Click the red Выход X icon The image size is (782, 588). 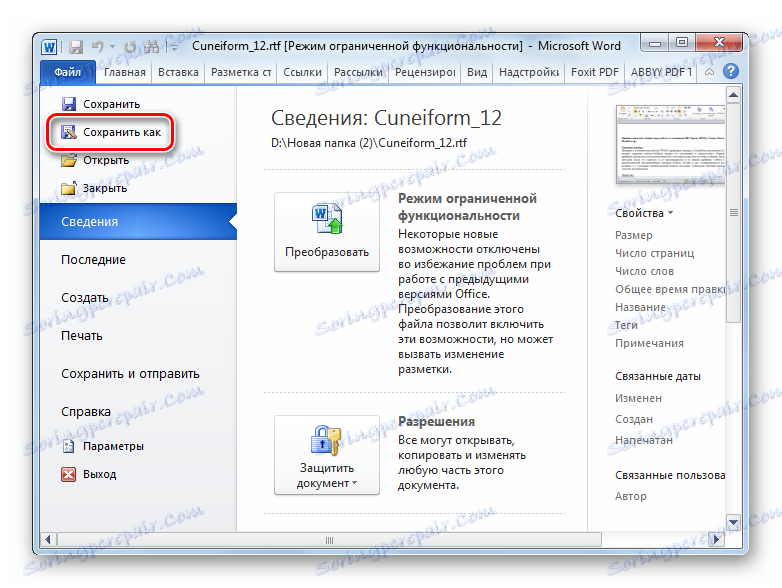click(69, 474)
